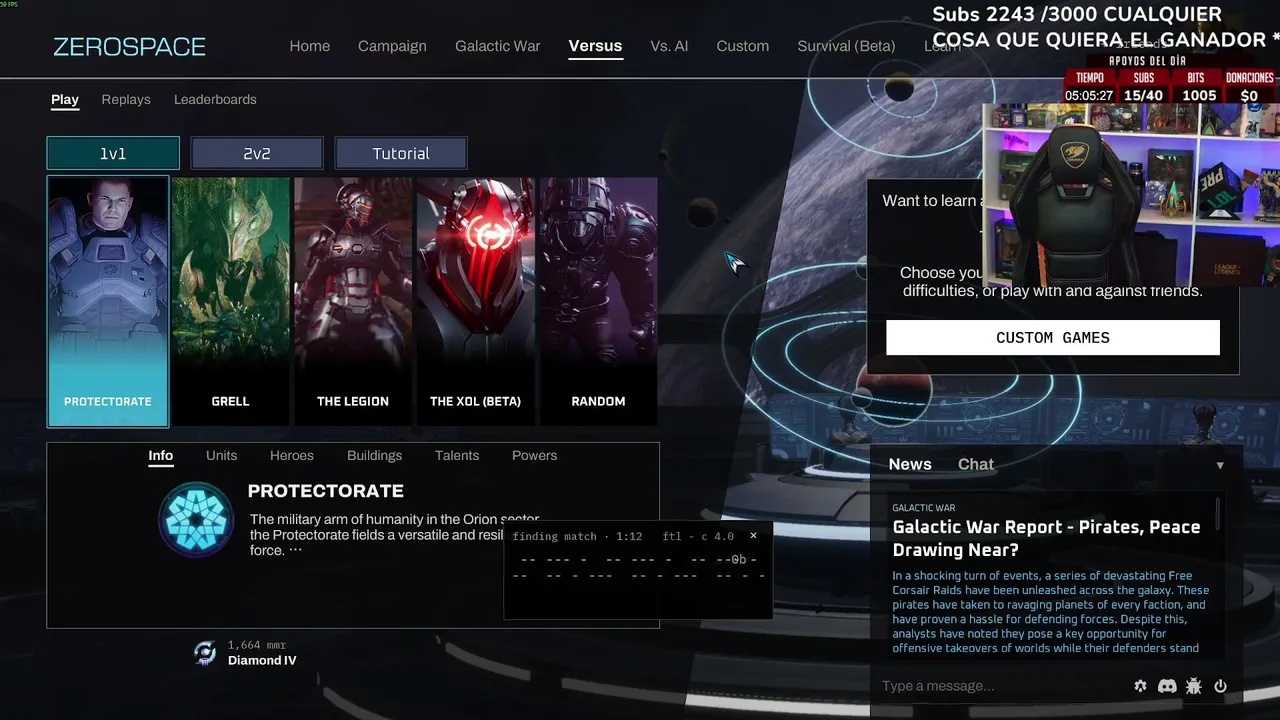Show the faction Info tab
This screenshot has height=720, width=1280.
(x=161, y=456)
